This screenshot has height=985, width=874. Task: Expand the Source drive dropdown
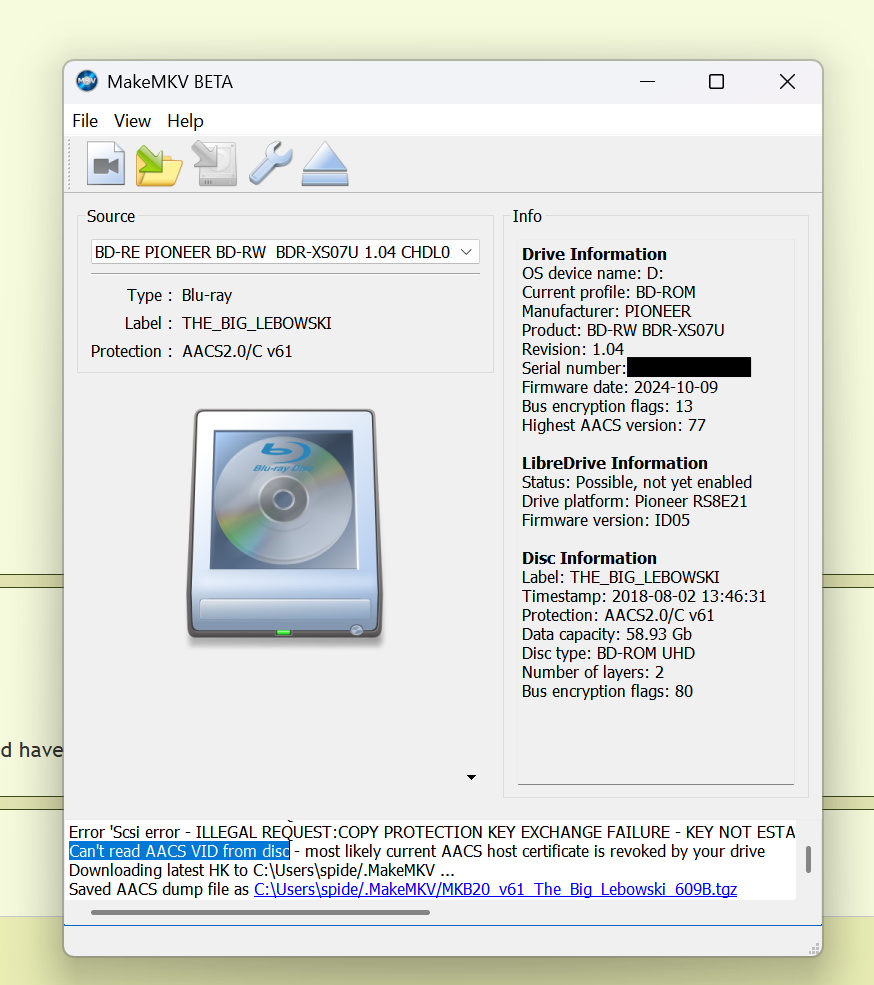pos(285,252)
